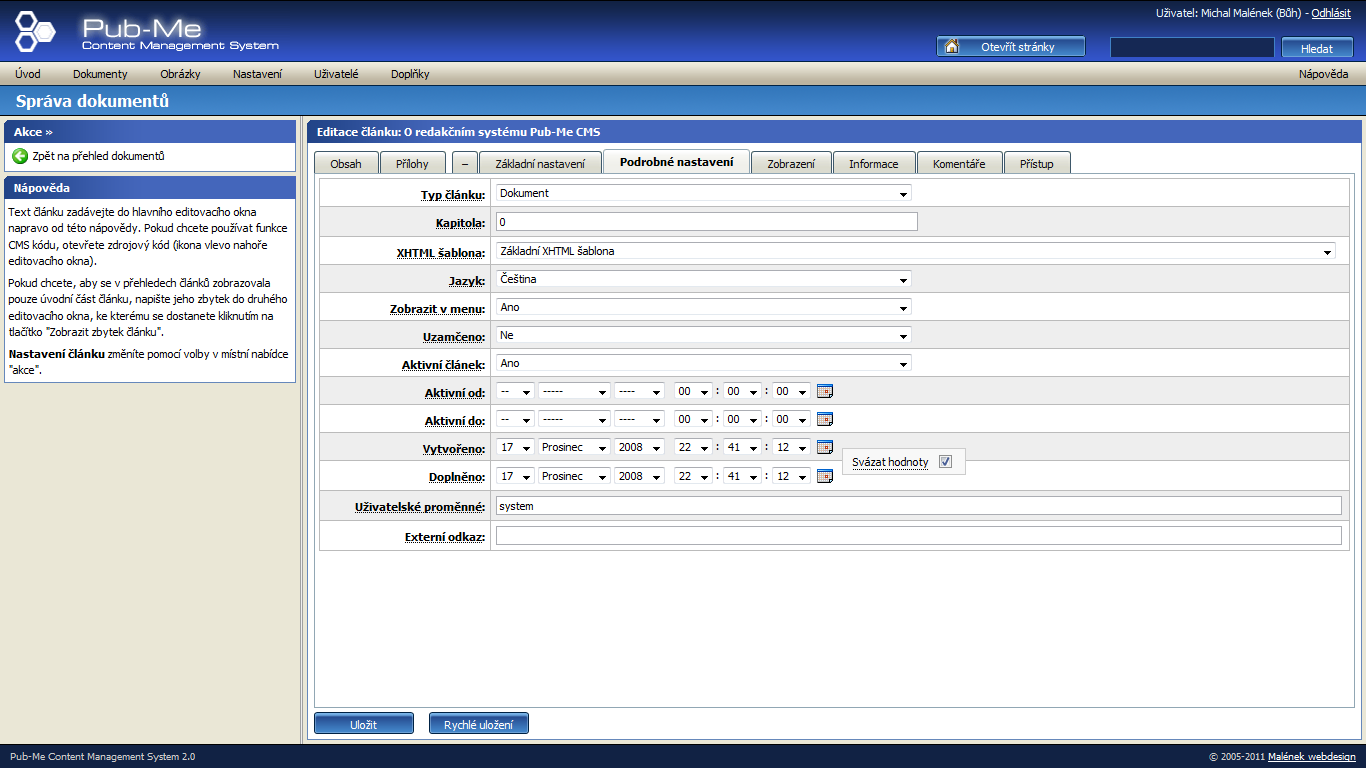Screen dimensions: 1366x768
Task: Open the Typ článku dropdown
Action: click(x=704, y=194)
